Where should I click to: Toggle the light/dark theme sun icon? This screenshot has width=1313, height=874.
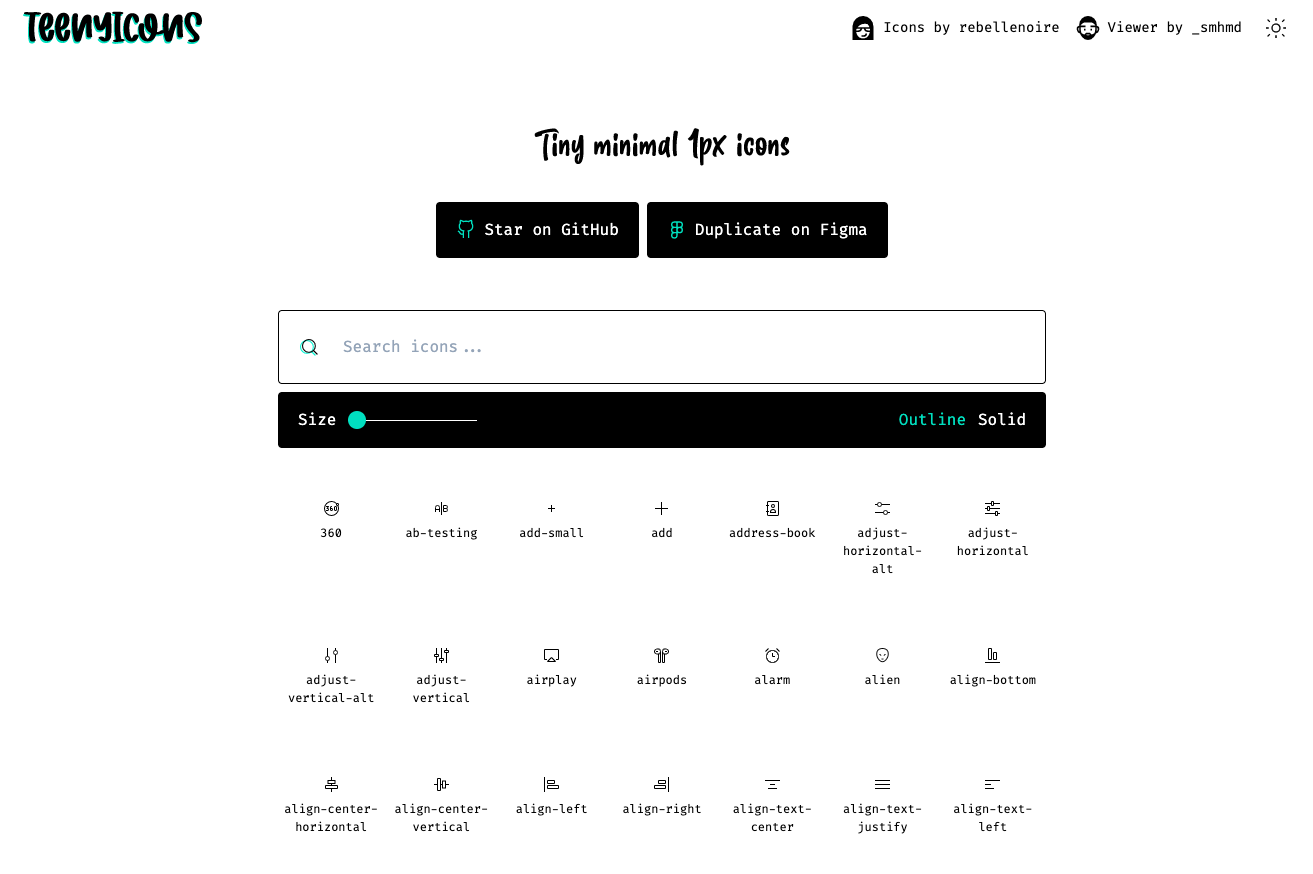click(1275, 28)
